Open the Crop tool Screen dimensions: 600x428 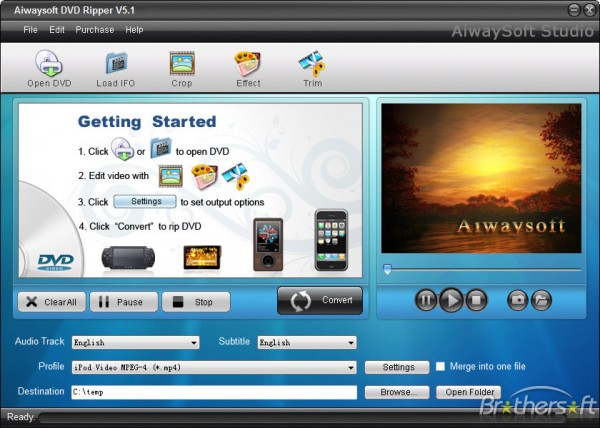click(x=182, y=69)
